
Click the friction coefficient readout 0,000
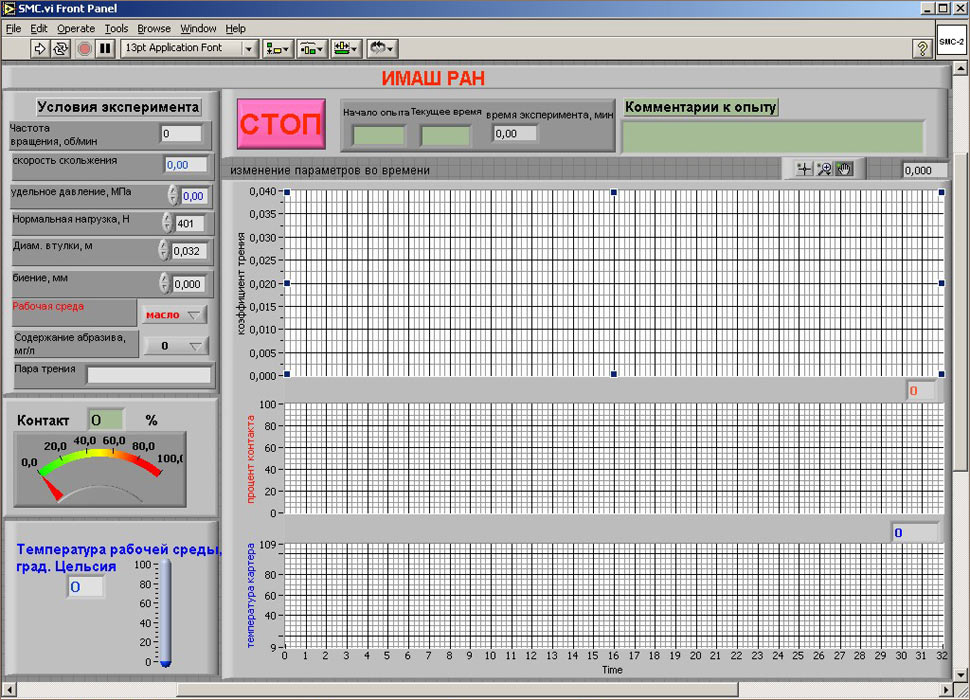tap(924, 171)
